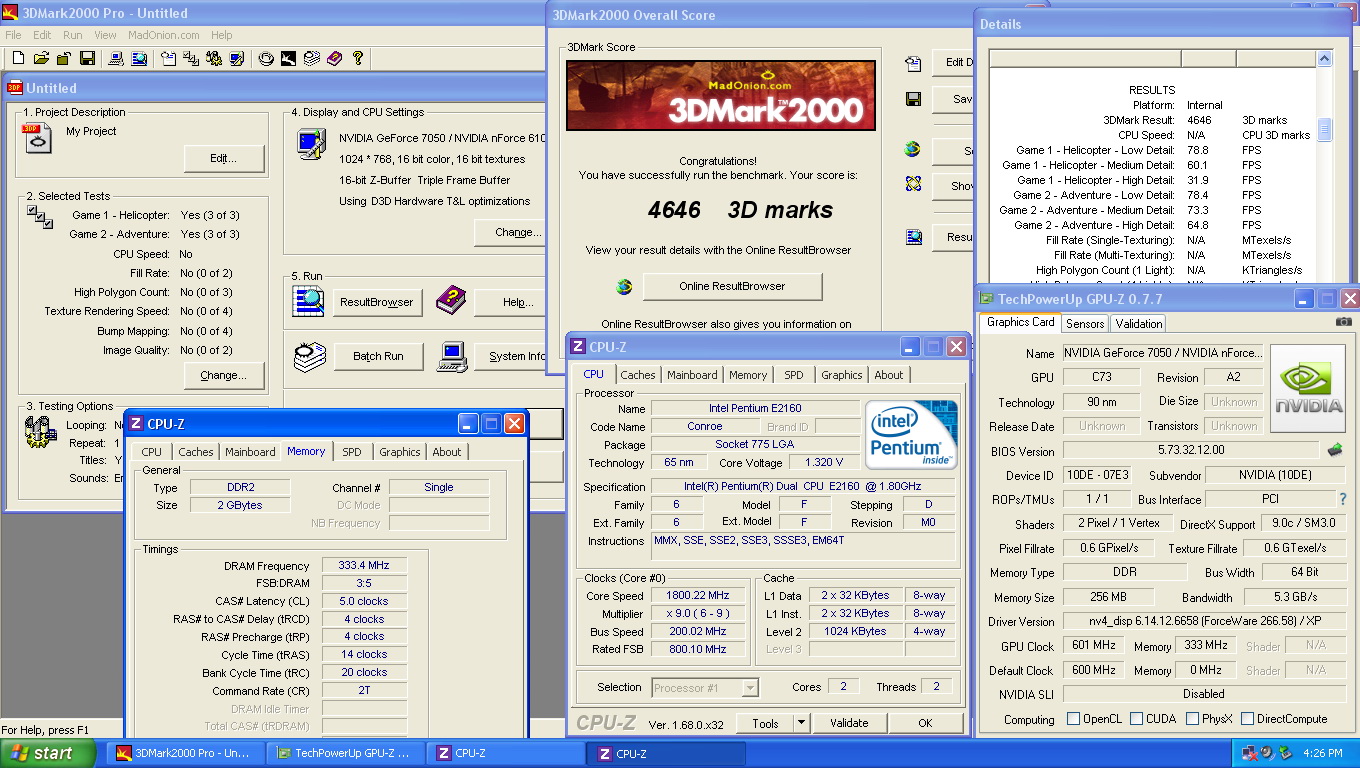Viewport: 1360px width, 768px height.
Task: Click the Batch Run button
Action: tap(378, 356)
